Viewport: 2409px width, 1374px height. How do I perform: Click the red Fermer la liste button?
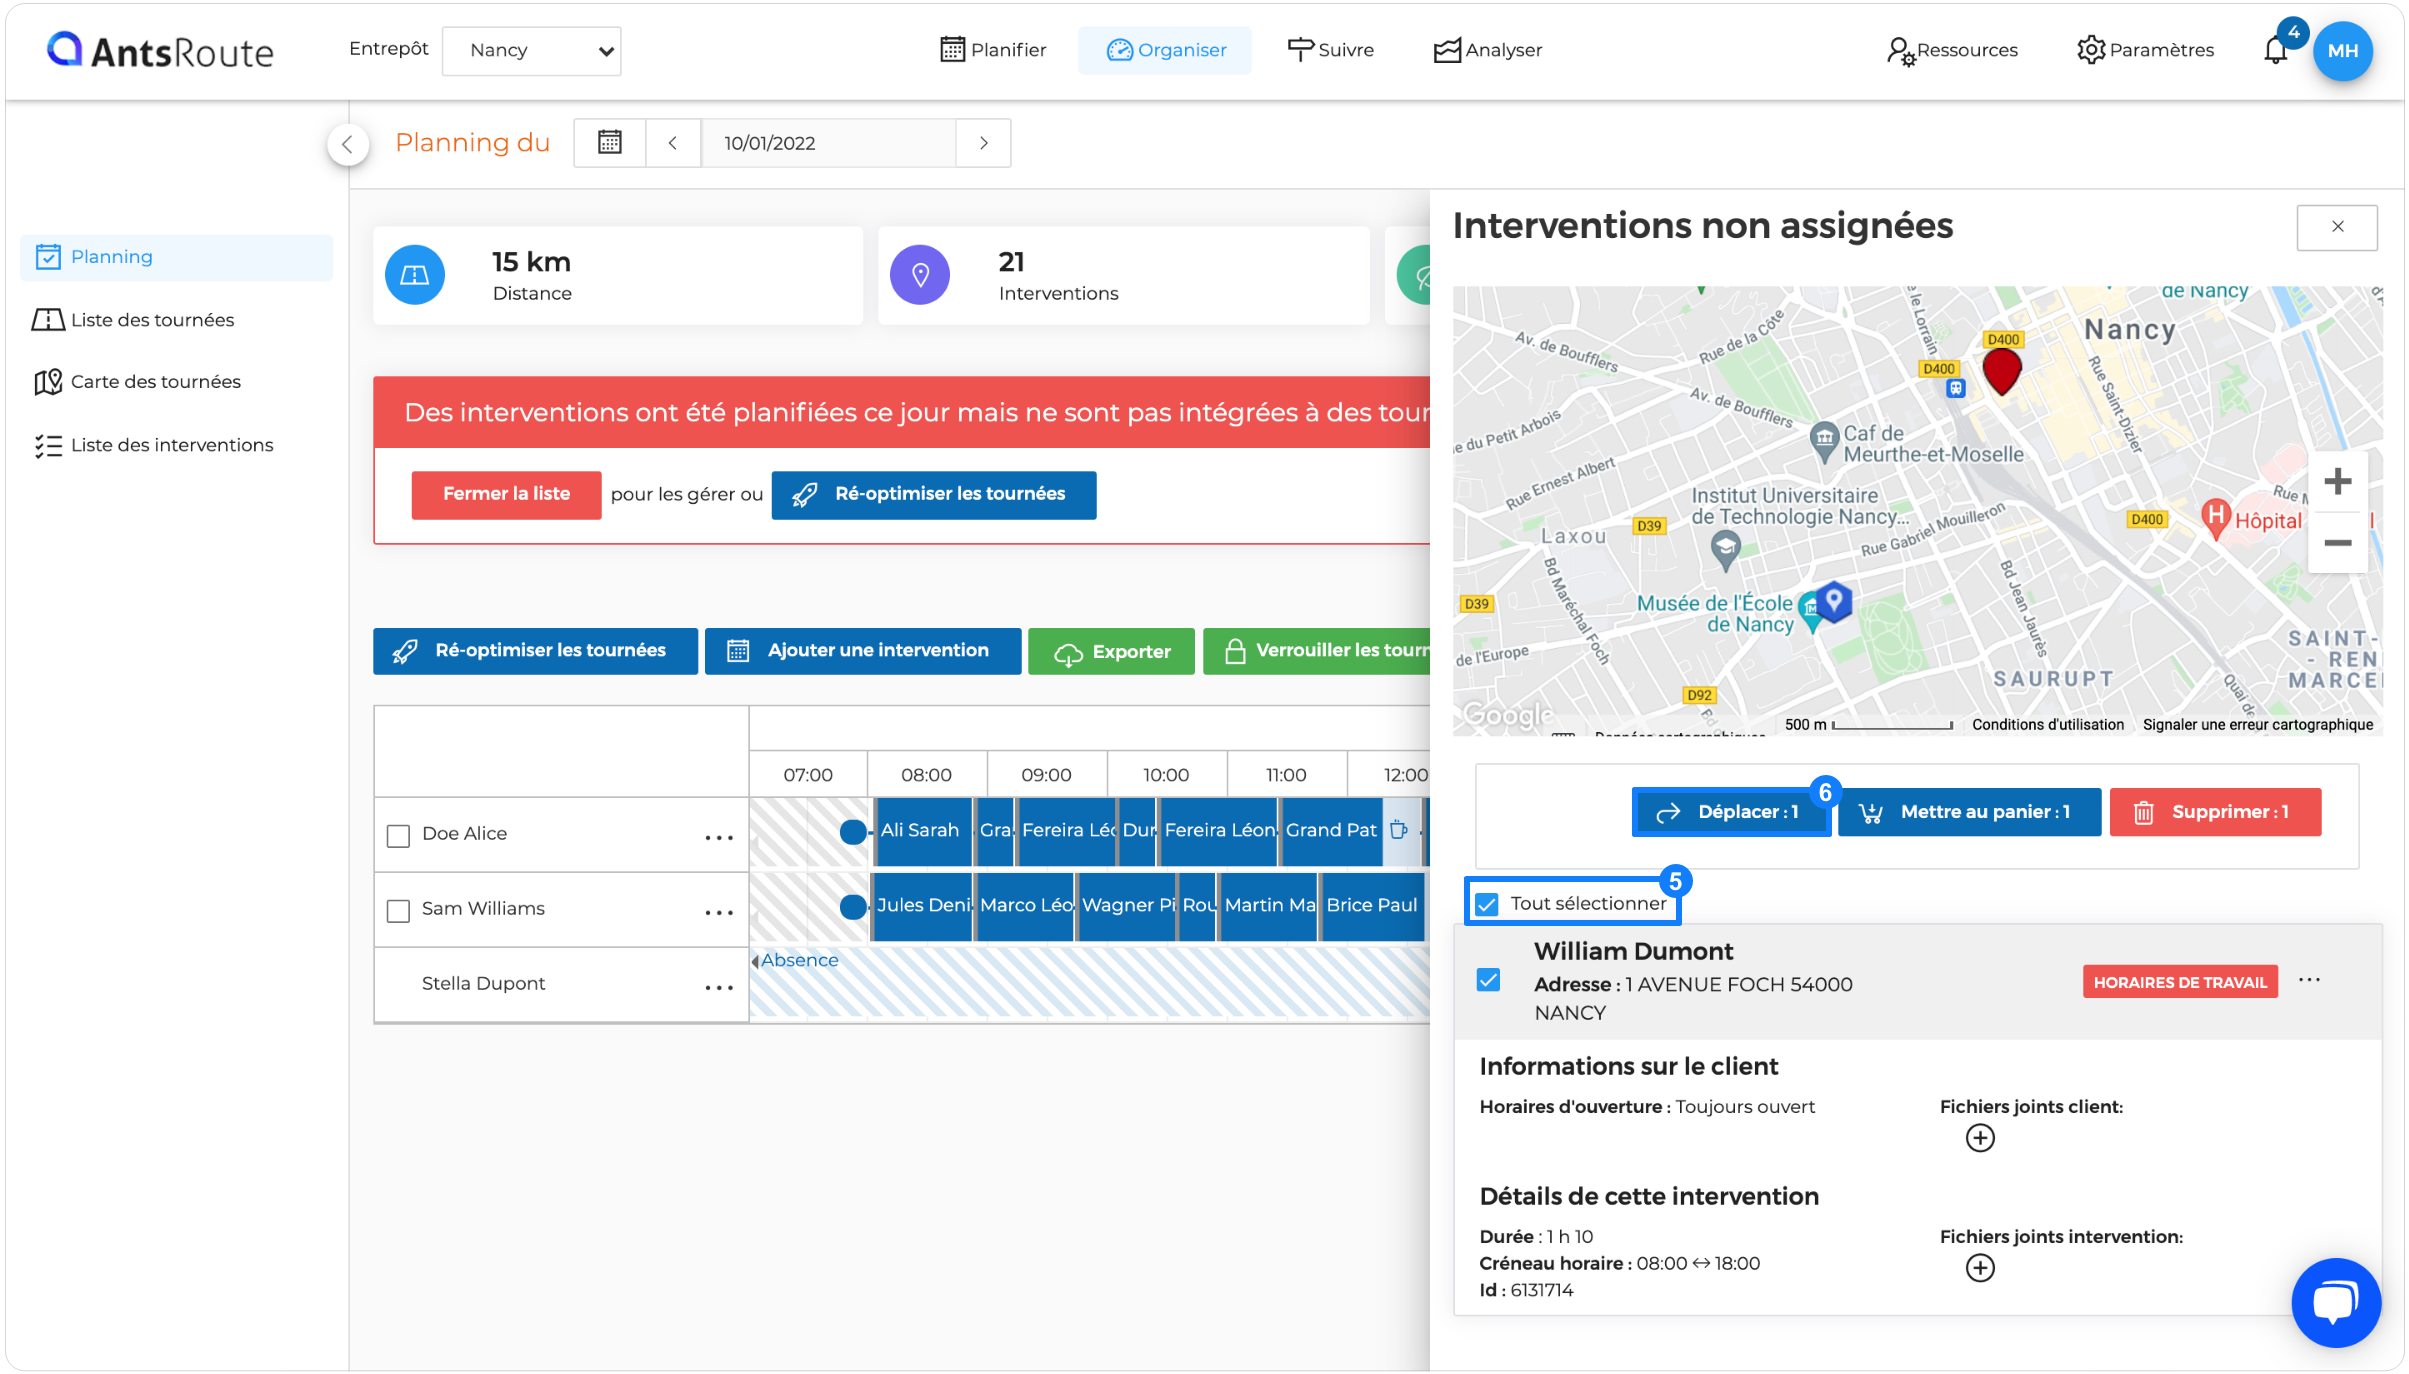pos(506,494)
